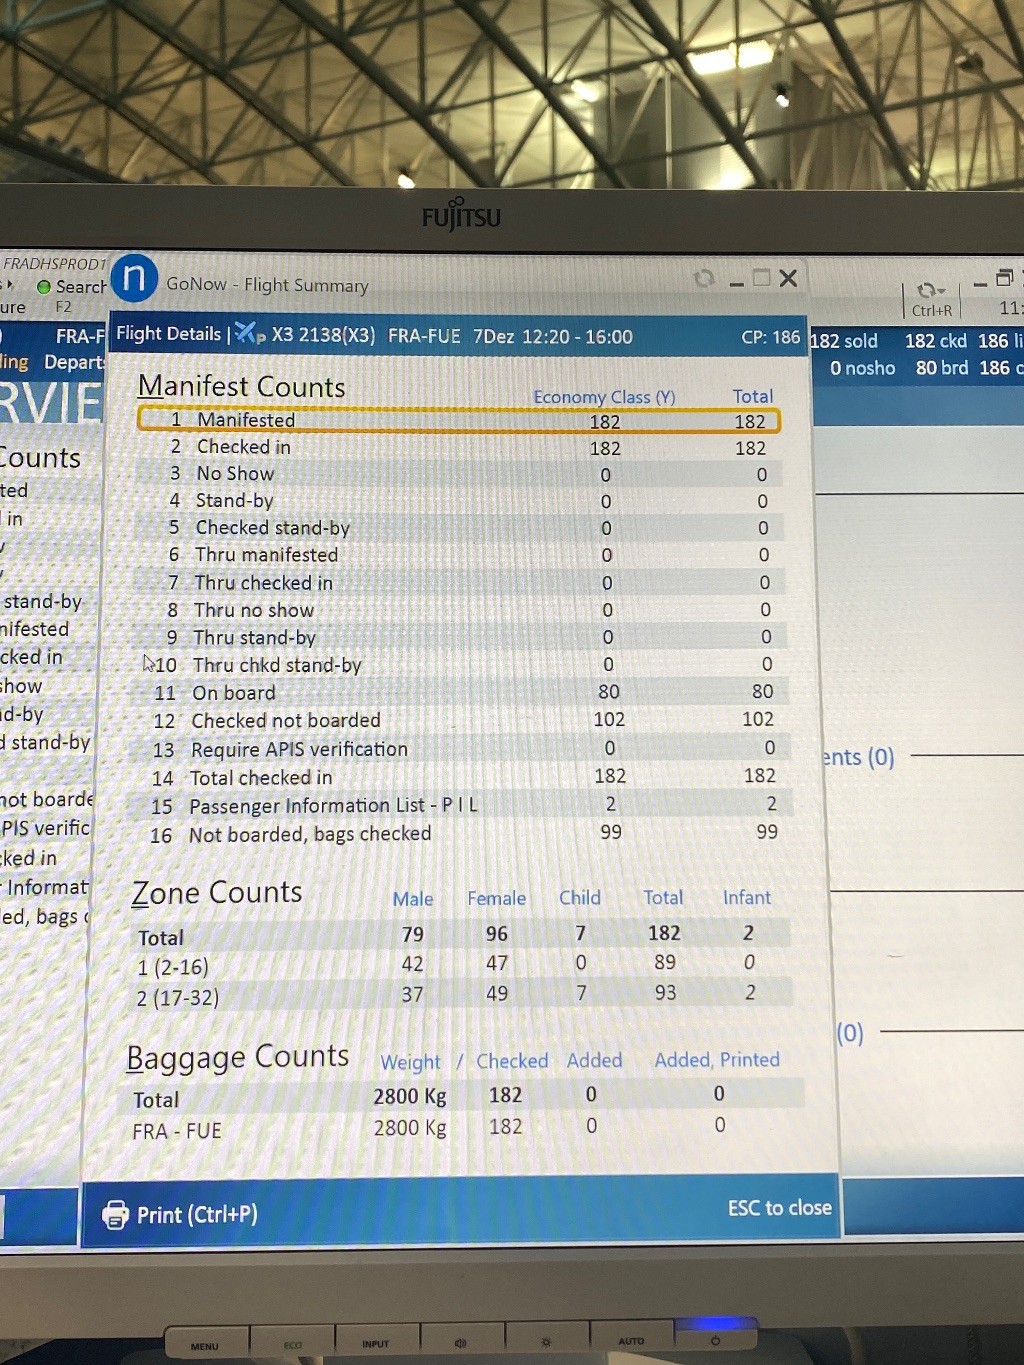
Task: Click the ESC to close label
Action: tap(779, 1208)
